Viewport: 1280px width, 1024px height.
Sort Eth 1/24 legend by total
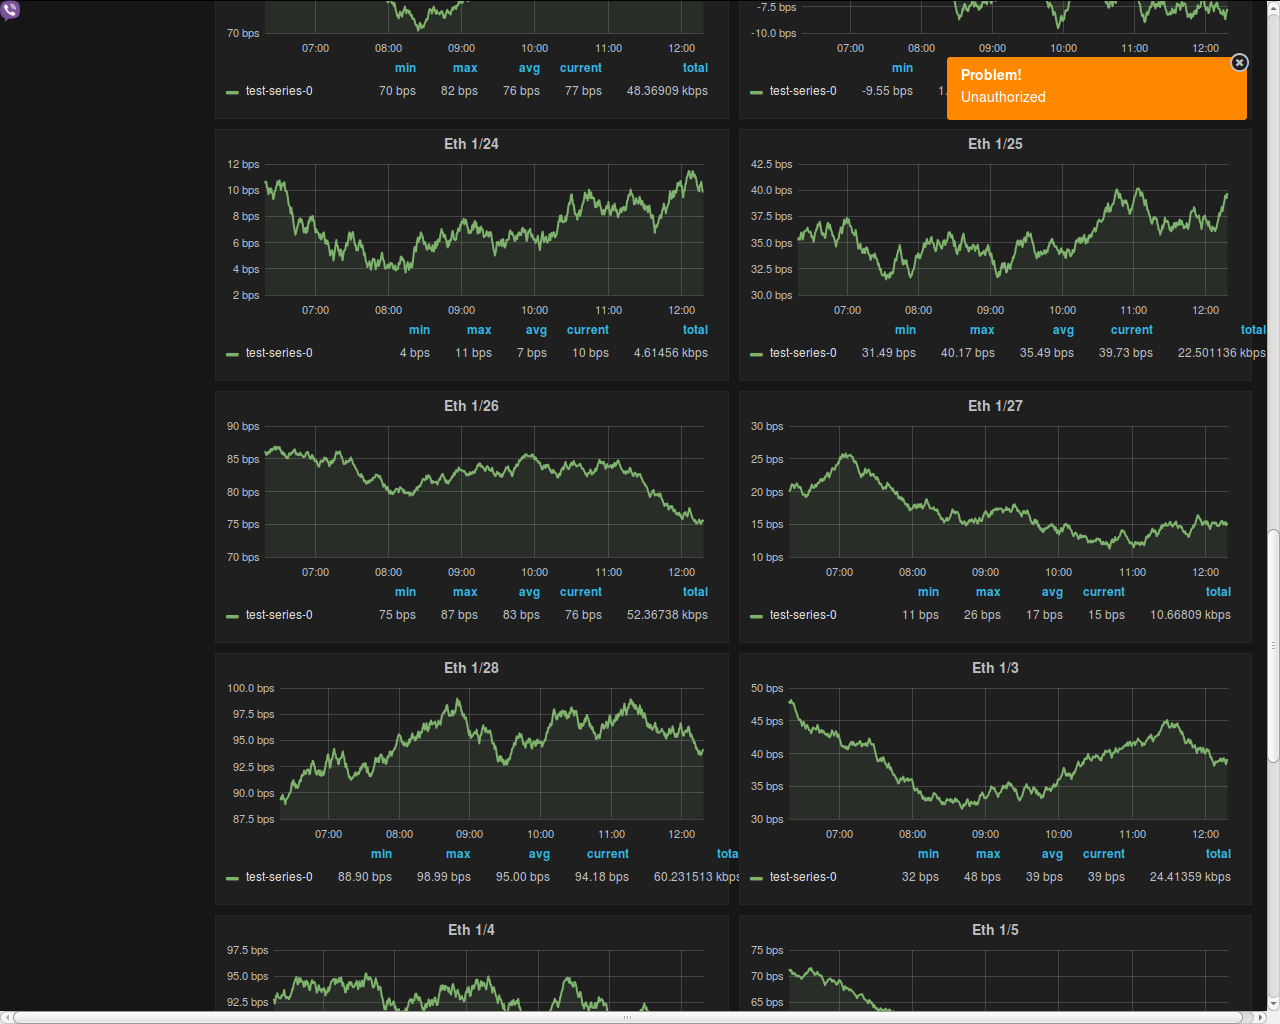click(695, 330)
